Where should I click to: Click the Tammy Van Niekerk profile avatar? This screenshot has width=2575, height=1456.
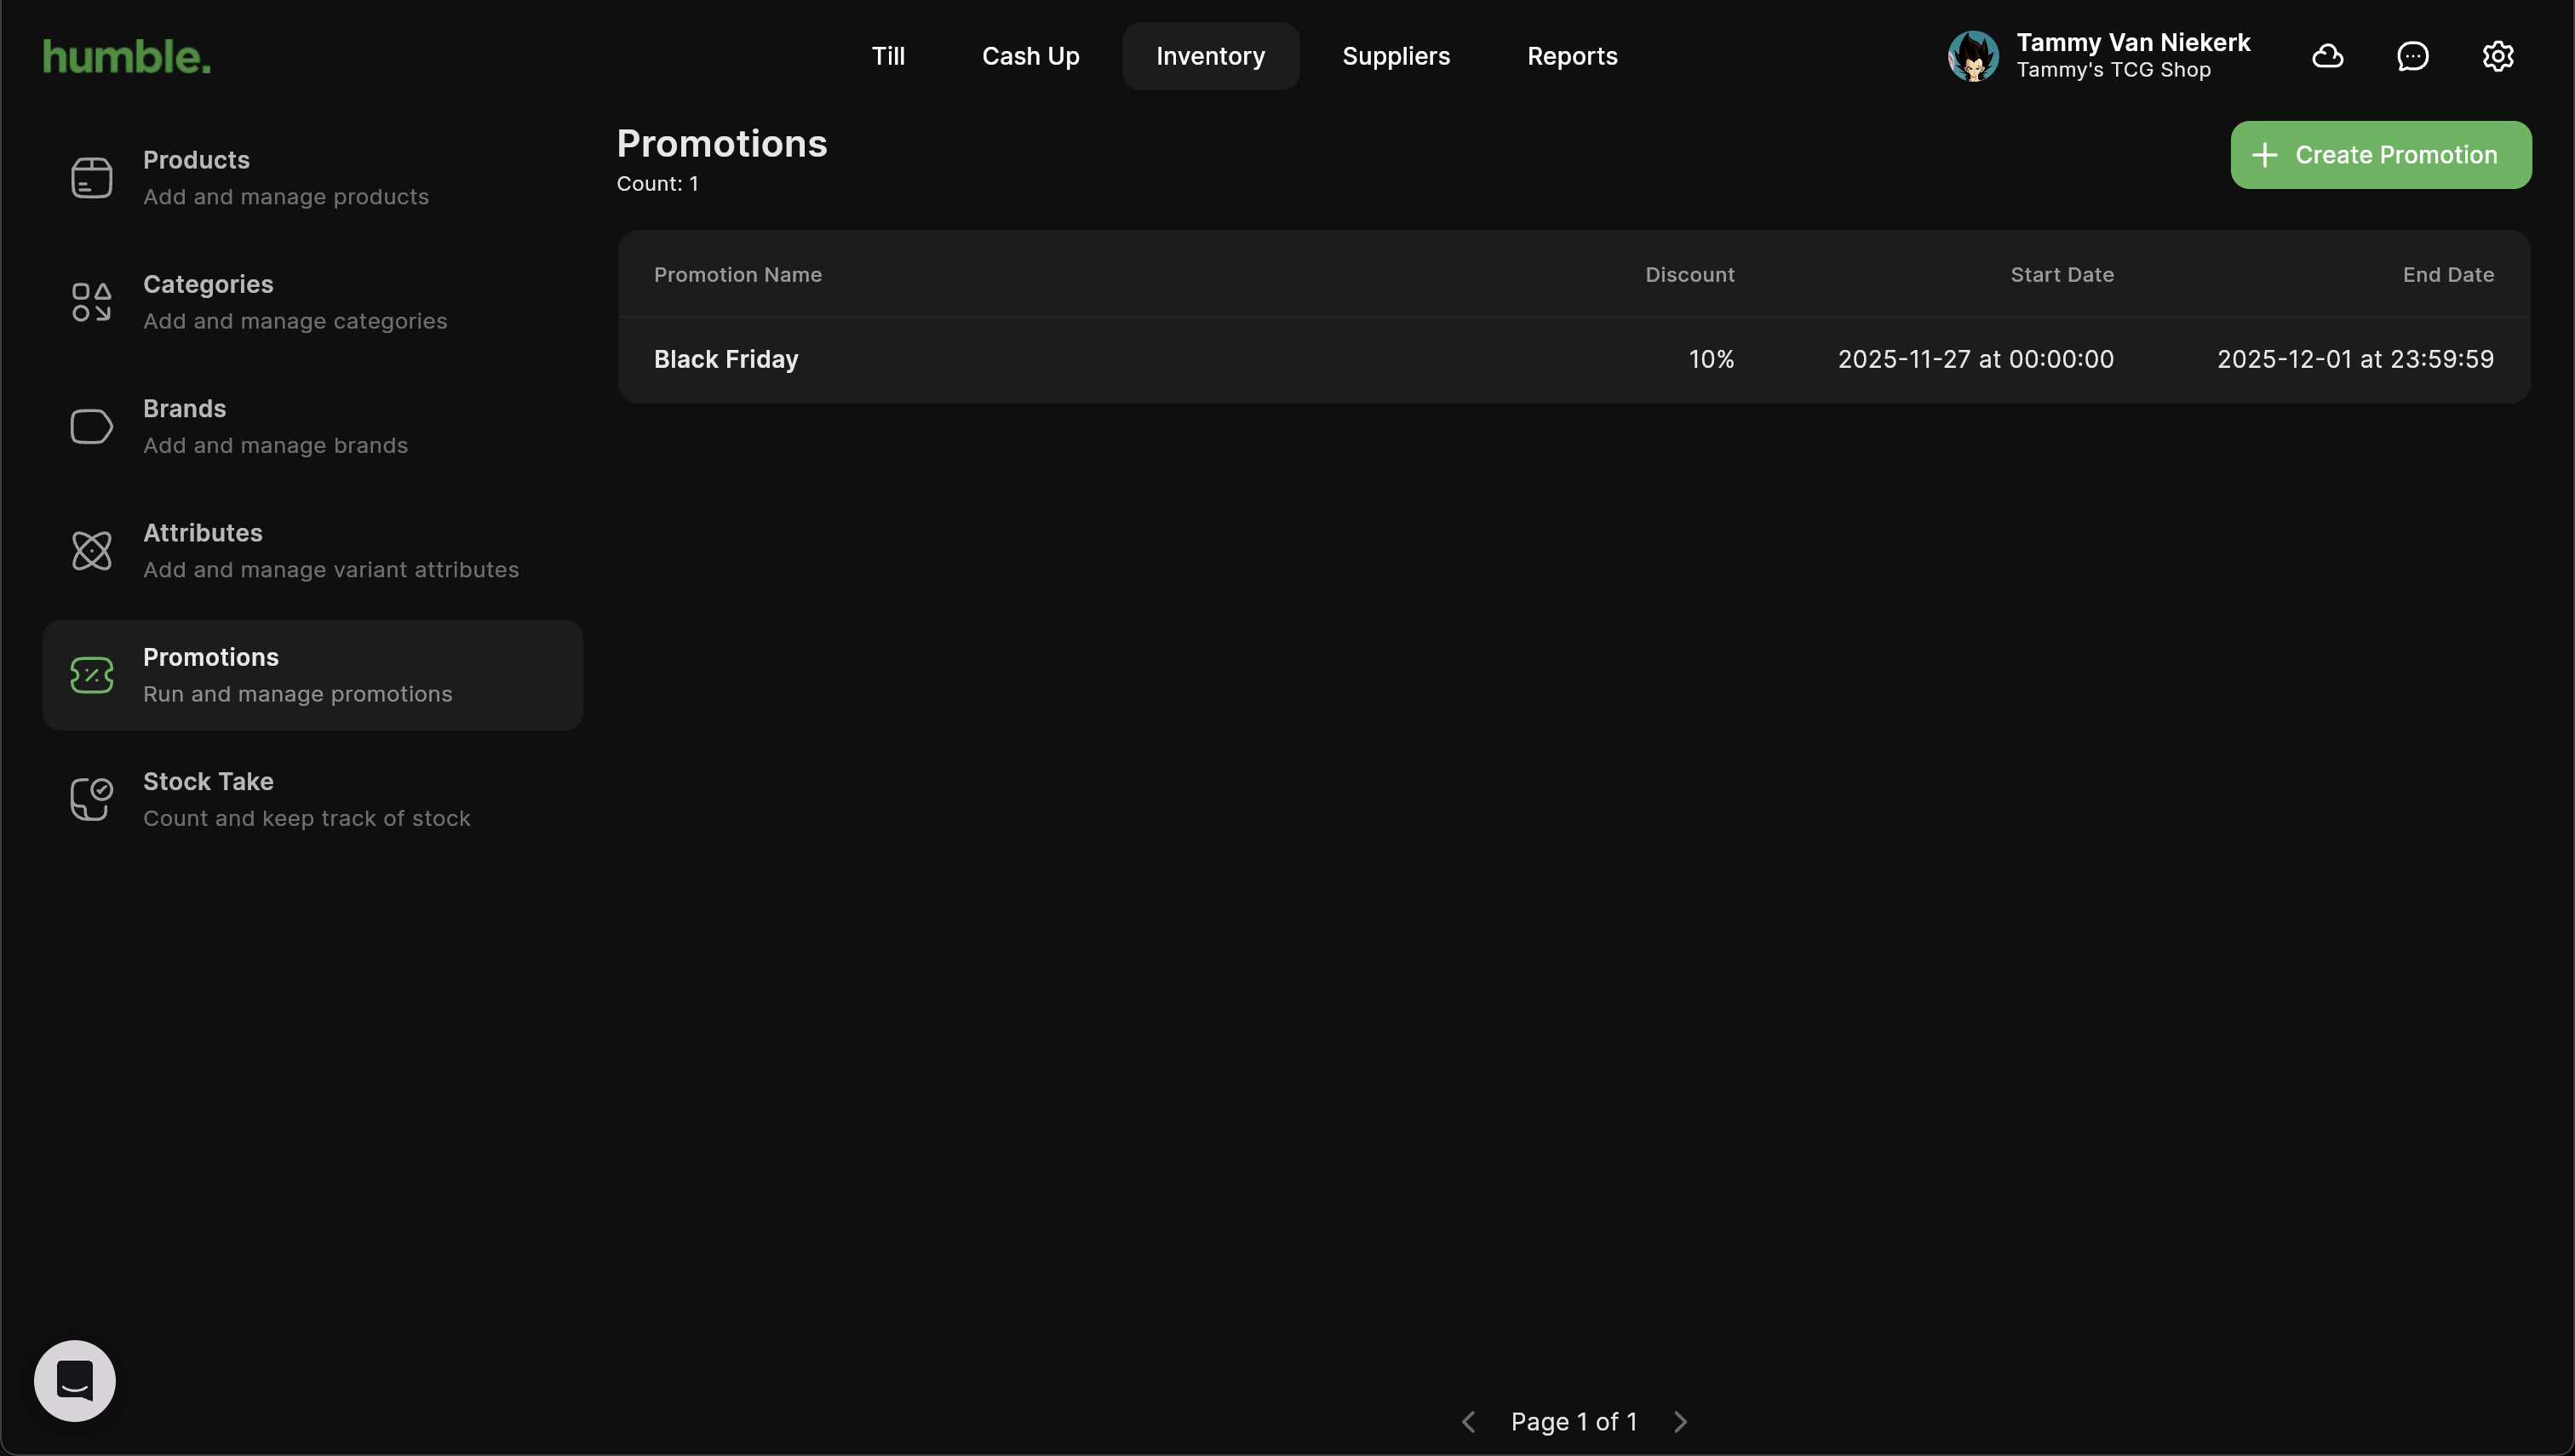coord(1973,56)
